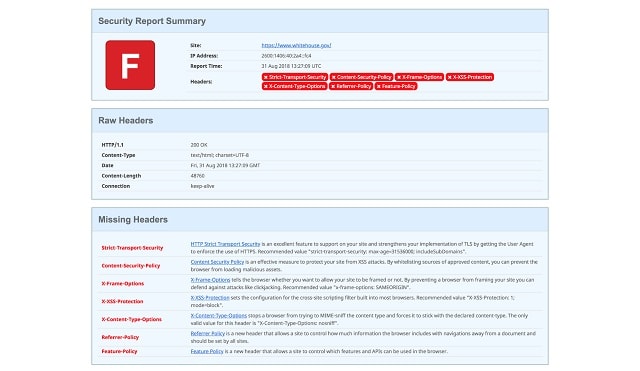This screenshot has width=640, height=371.
Task: Click the Date value 'Fri, 31 Aug 2018 13:27:09 GMT'
Action: point(225,165)
